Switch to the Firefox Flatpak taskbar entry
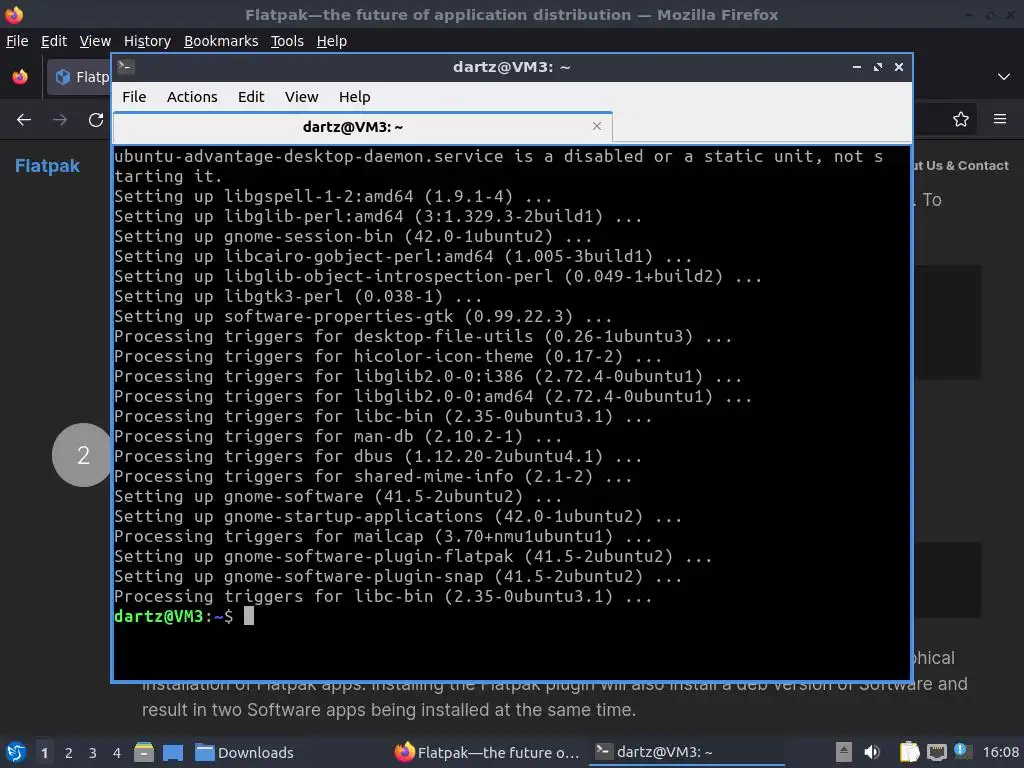Viewport: 1024px width, 768px height. tap(487, 752)
